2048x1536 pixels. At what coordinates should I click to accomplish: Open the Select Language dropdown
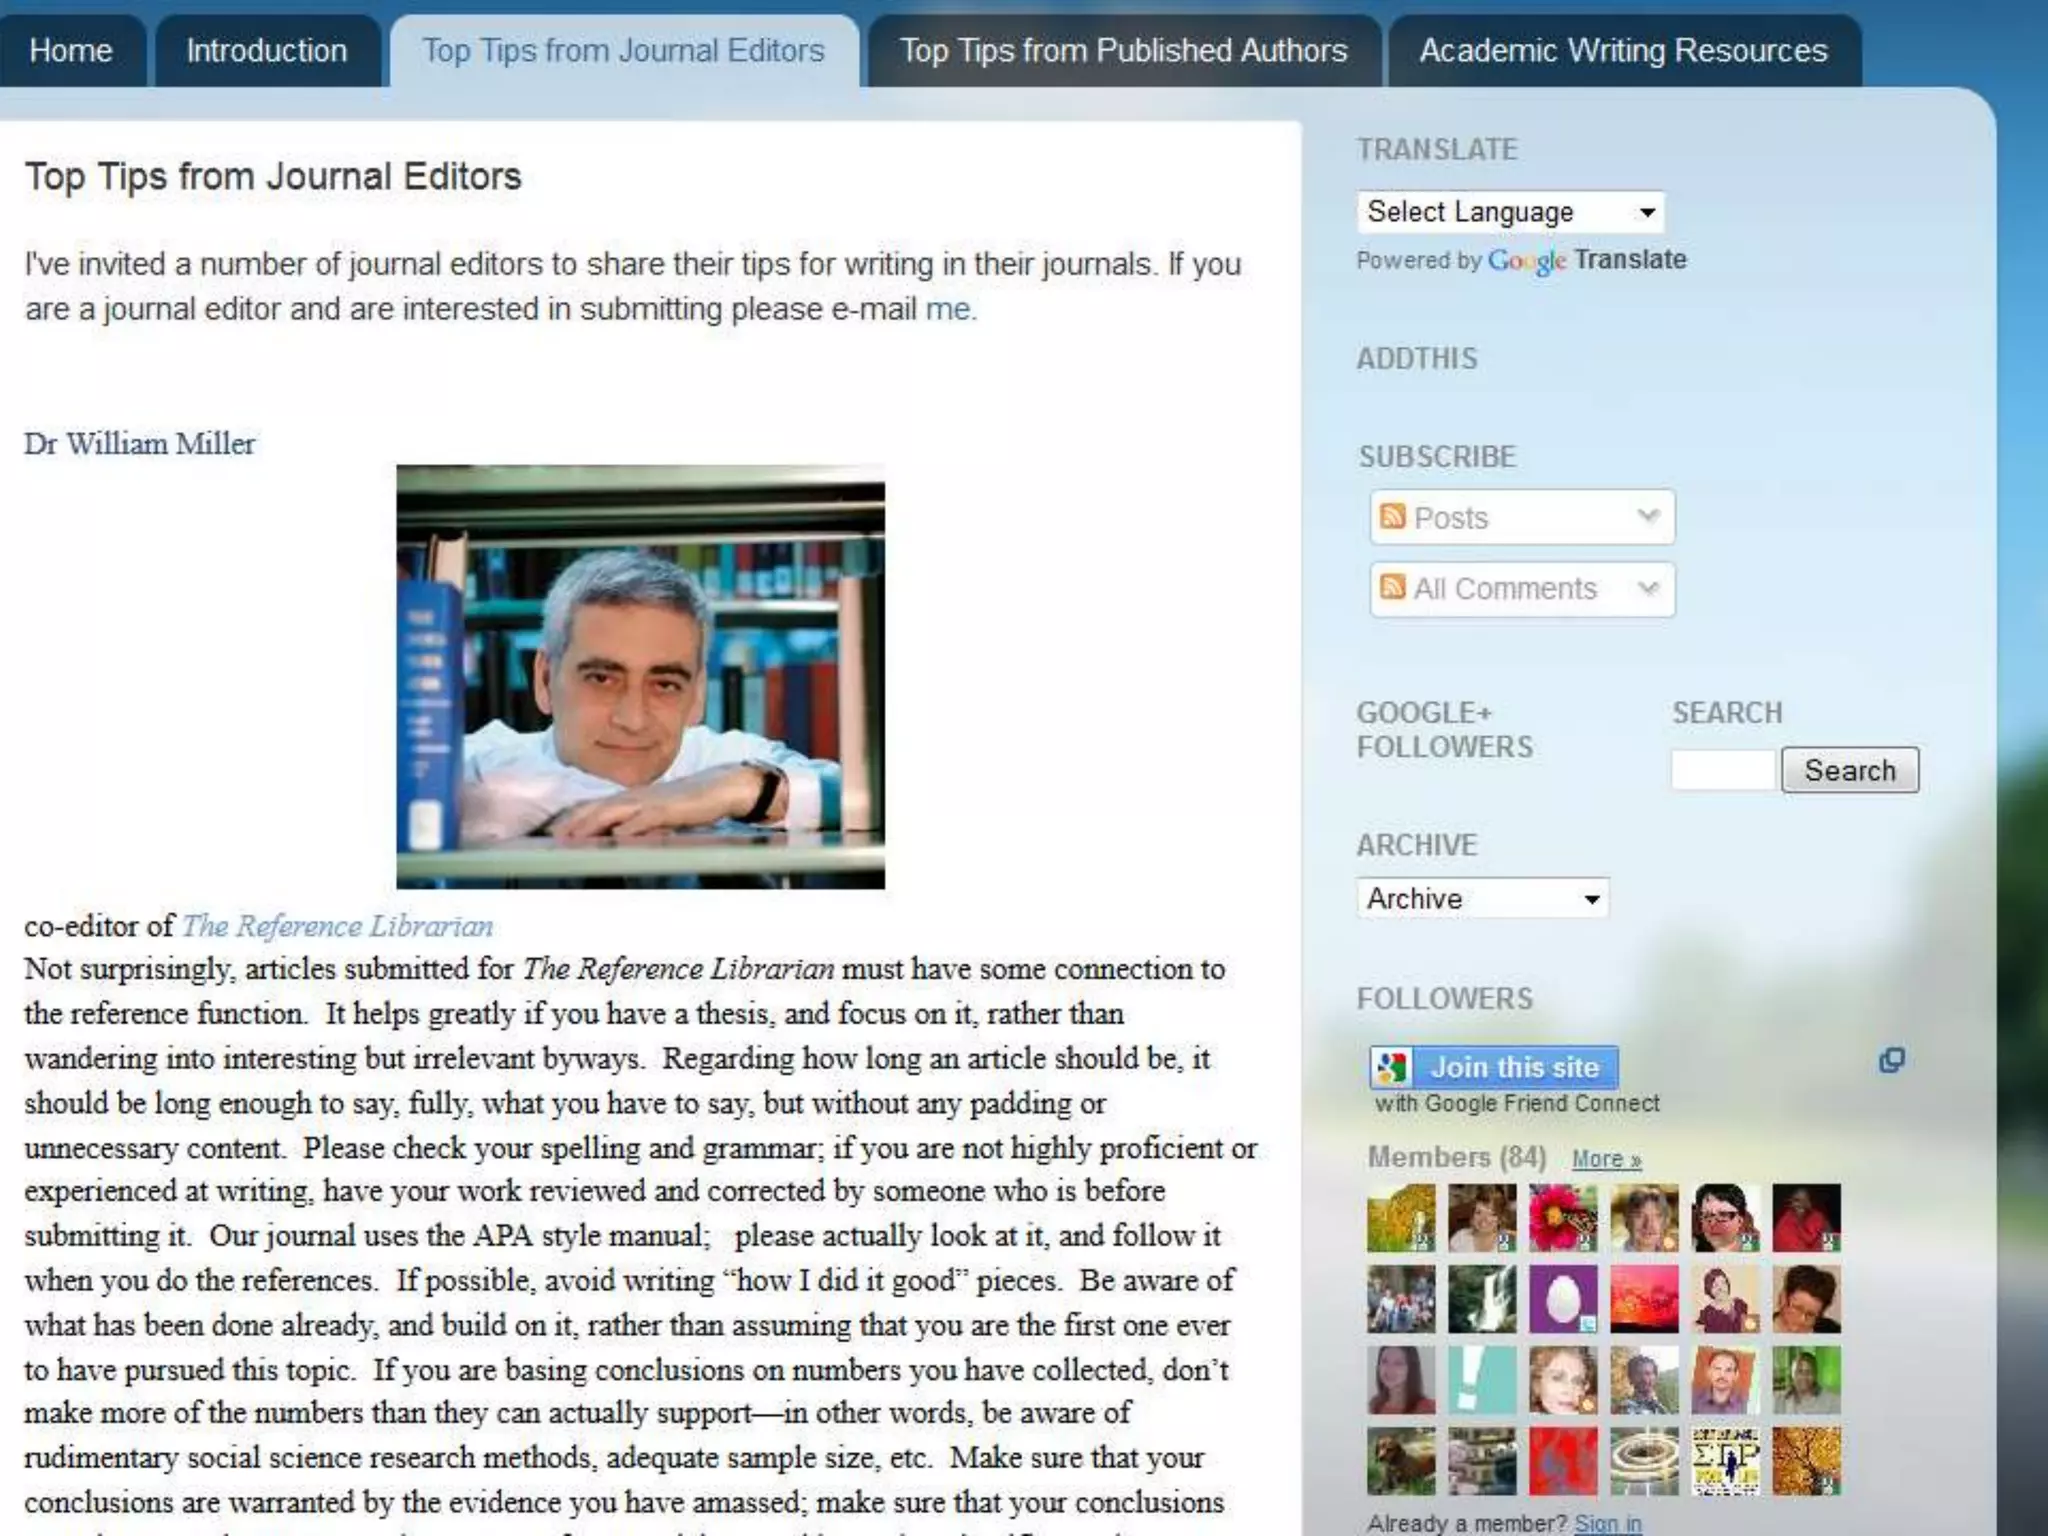[x=1510, y=212]
